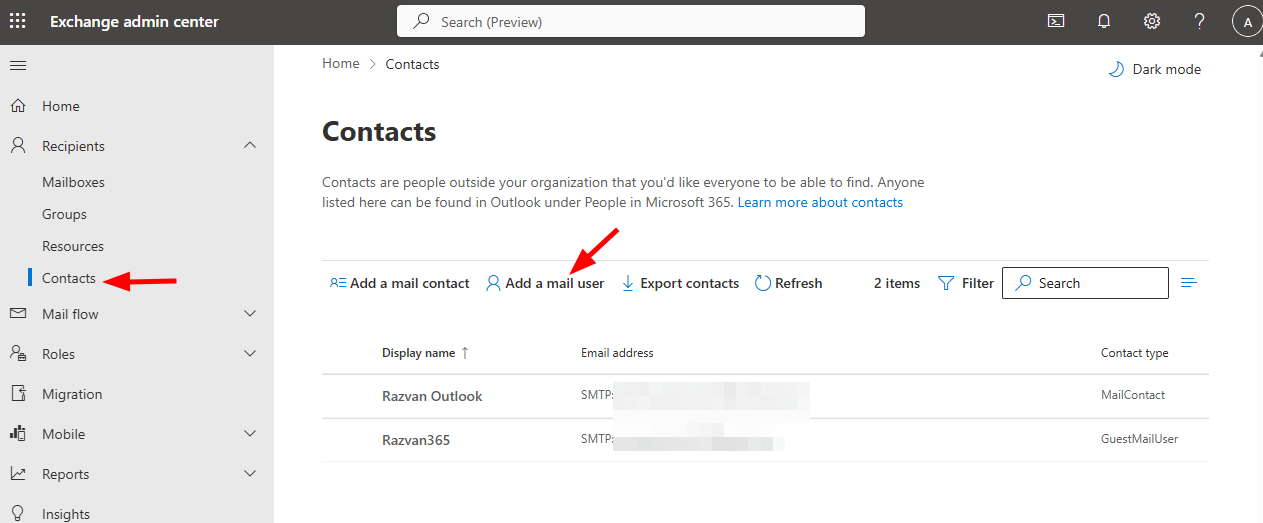Collapse the Recipients section

point(250,146)
